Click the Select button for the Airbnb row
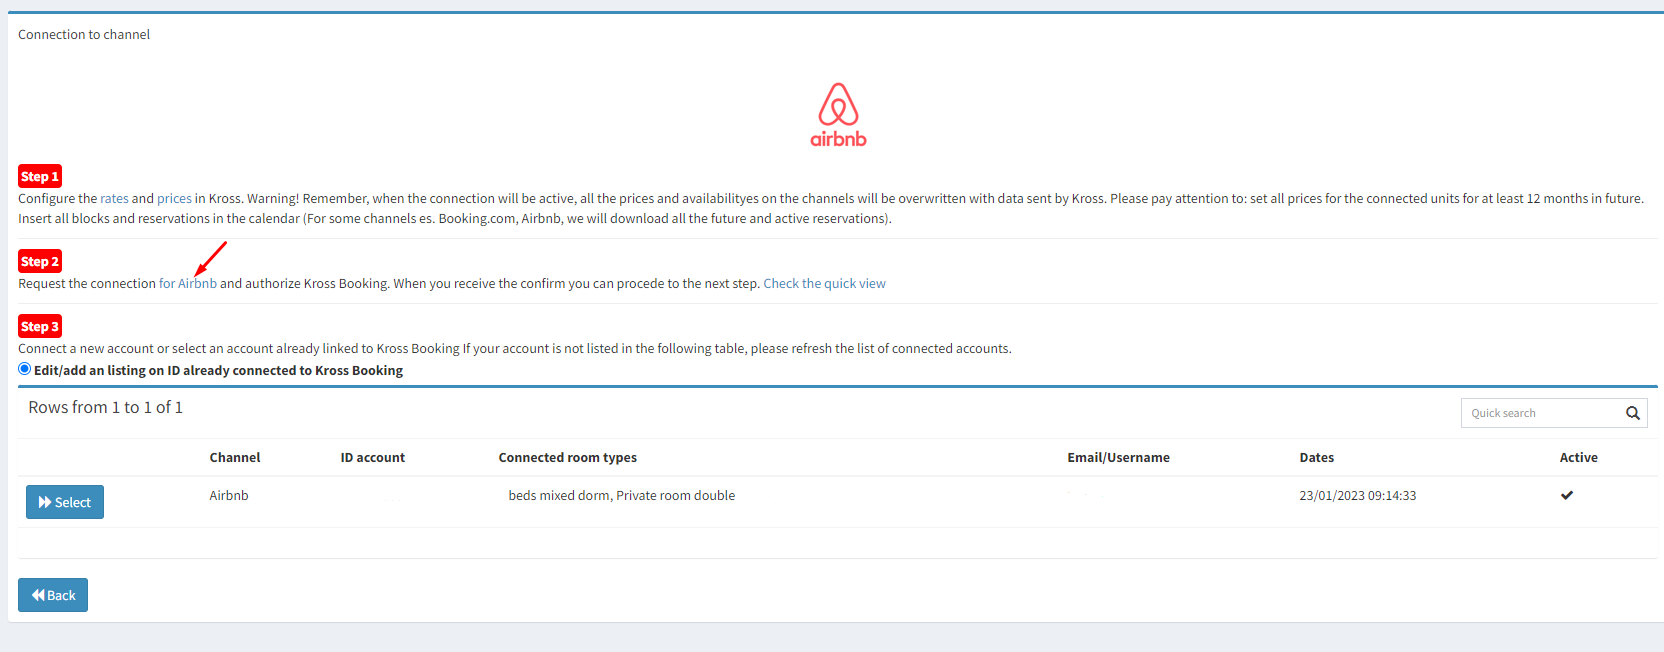Viewport: 1664px width, 652px height. pyautogui.click(x=65, y=502)
